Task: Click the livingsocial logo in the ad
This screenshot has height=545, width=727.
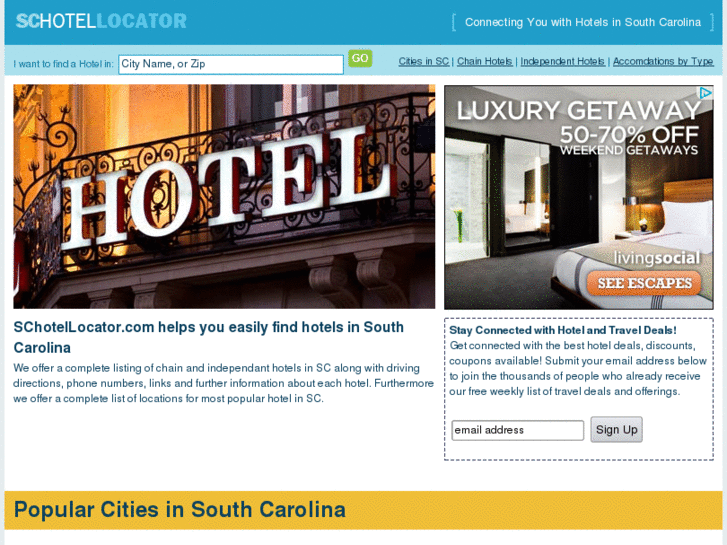Action: coord(657,258)
